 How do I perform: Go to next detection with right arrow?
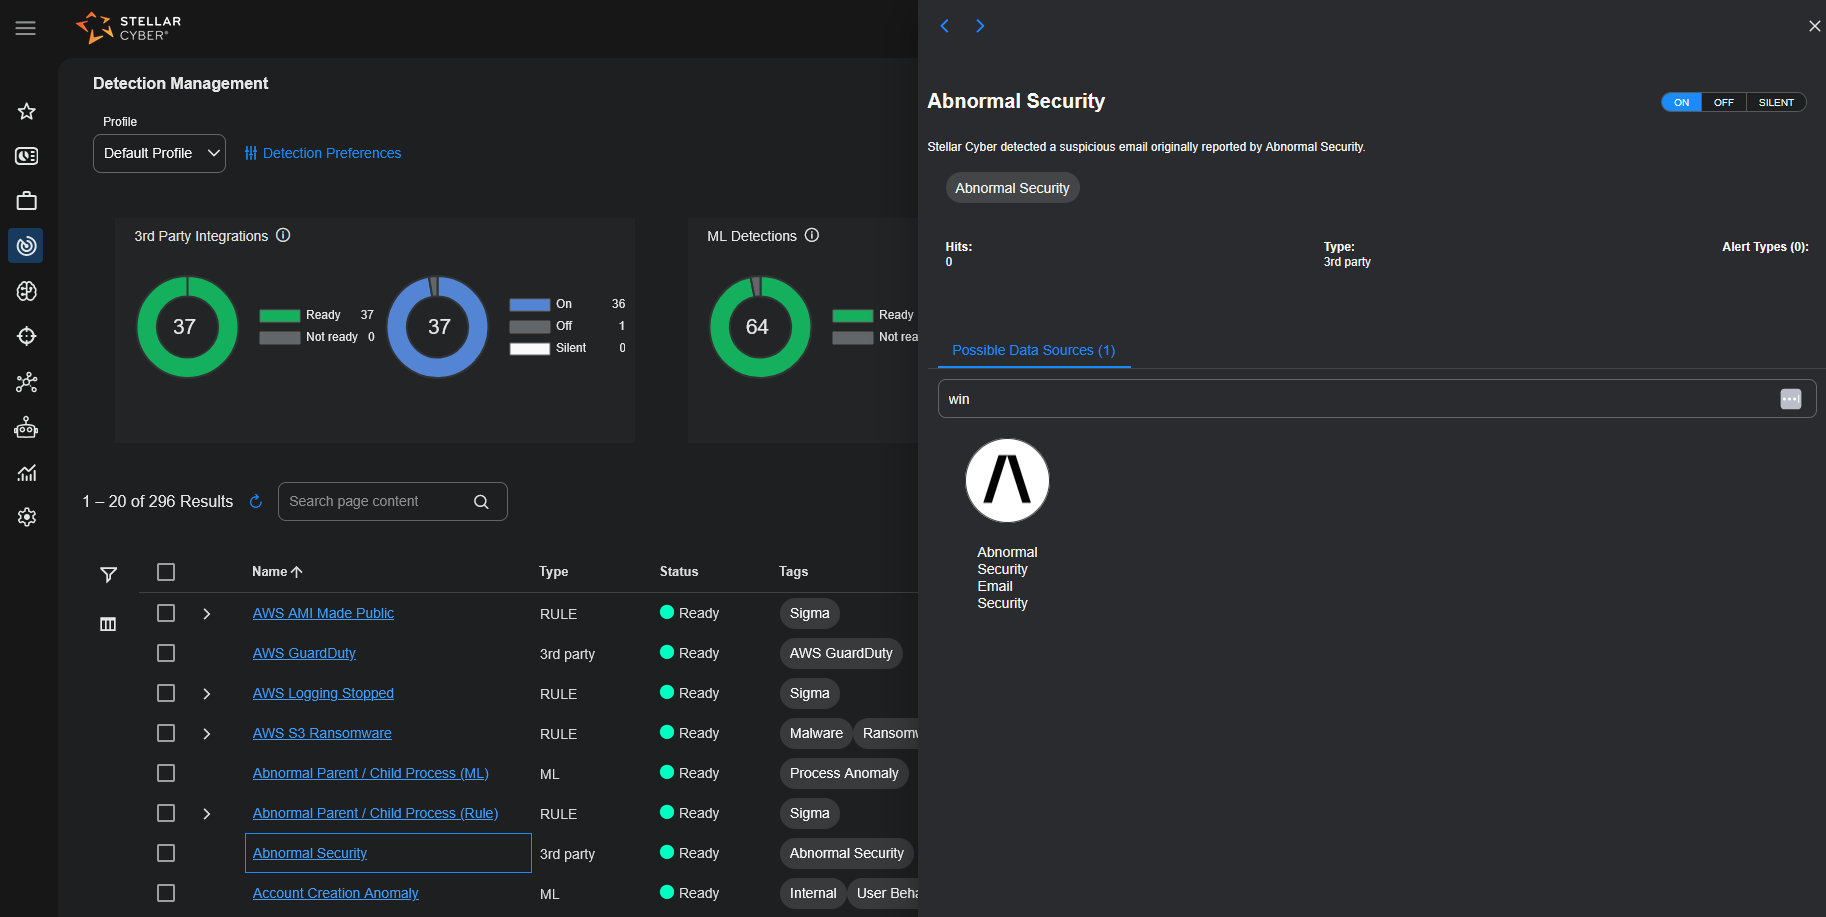tap(980, 26)
